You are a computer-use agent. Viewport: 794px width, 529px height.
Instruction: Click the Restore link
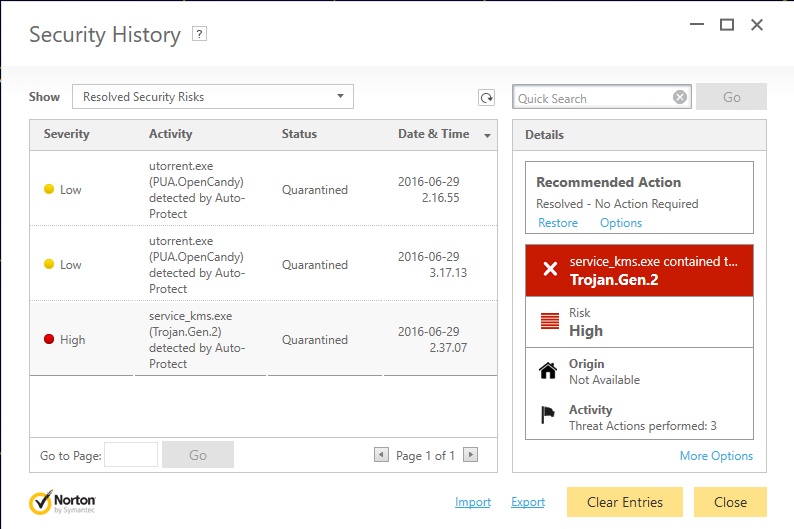[558, 223]
